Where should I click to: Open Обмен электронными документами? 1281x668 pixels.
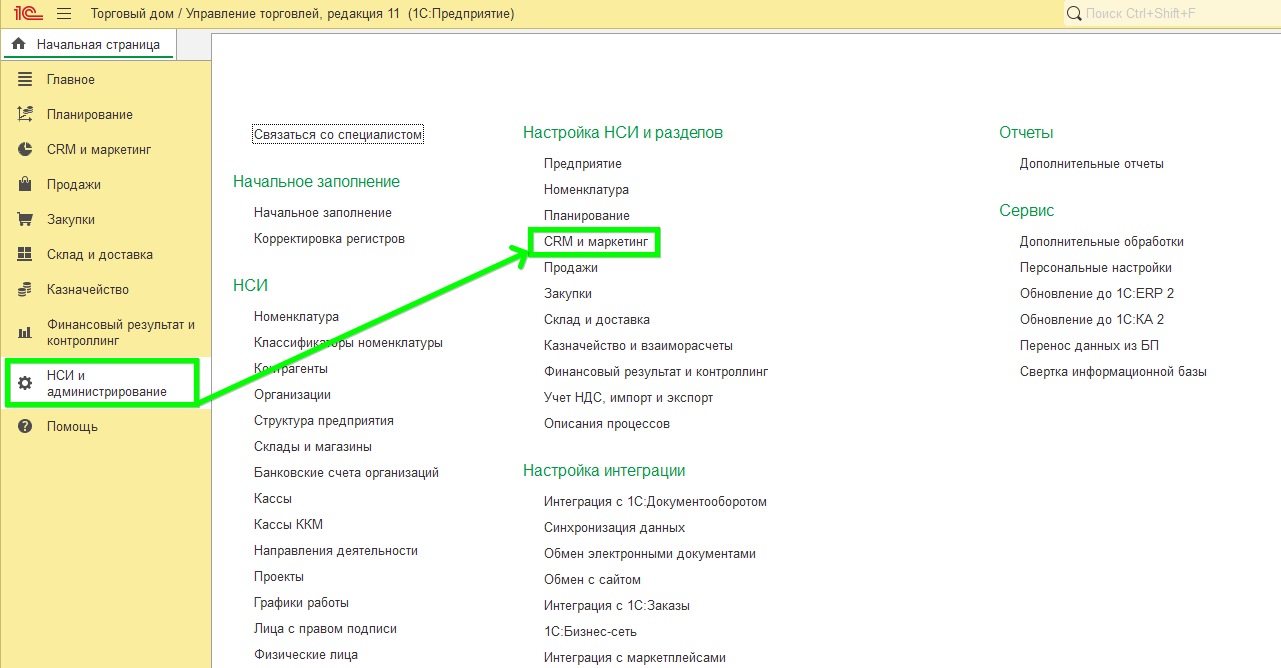click(650, 554)
